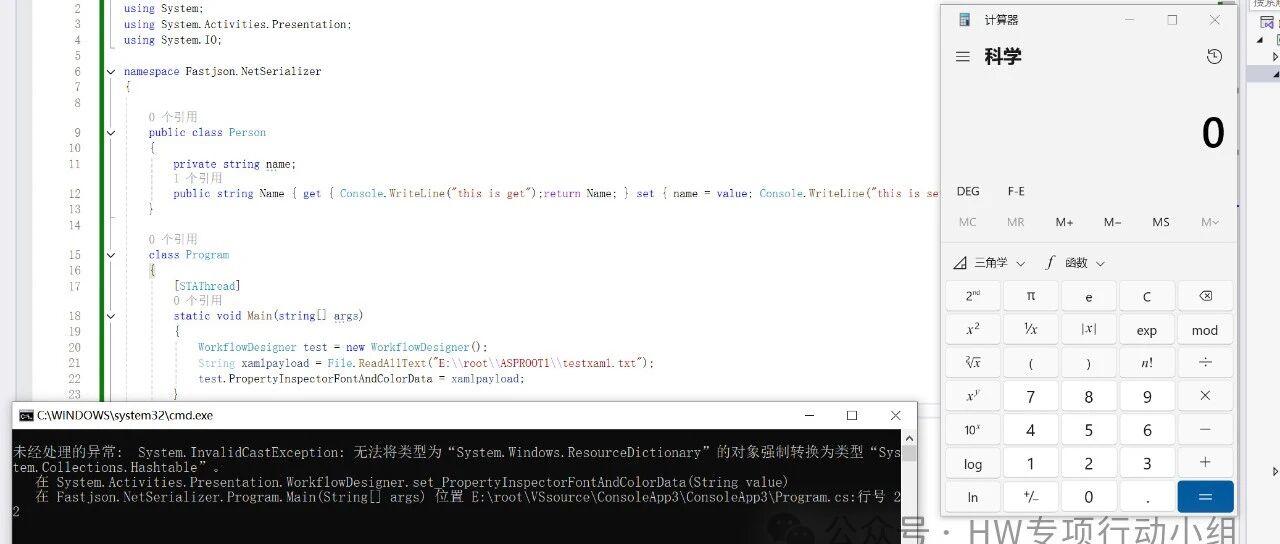This screenshot has width=1280, height=544.
Task: Click digit 4 on calculator
Action: pos(1031,430)
